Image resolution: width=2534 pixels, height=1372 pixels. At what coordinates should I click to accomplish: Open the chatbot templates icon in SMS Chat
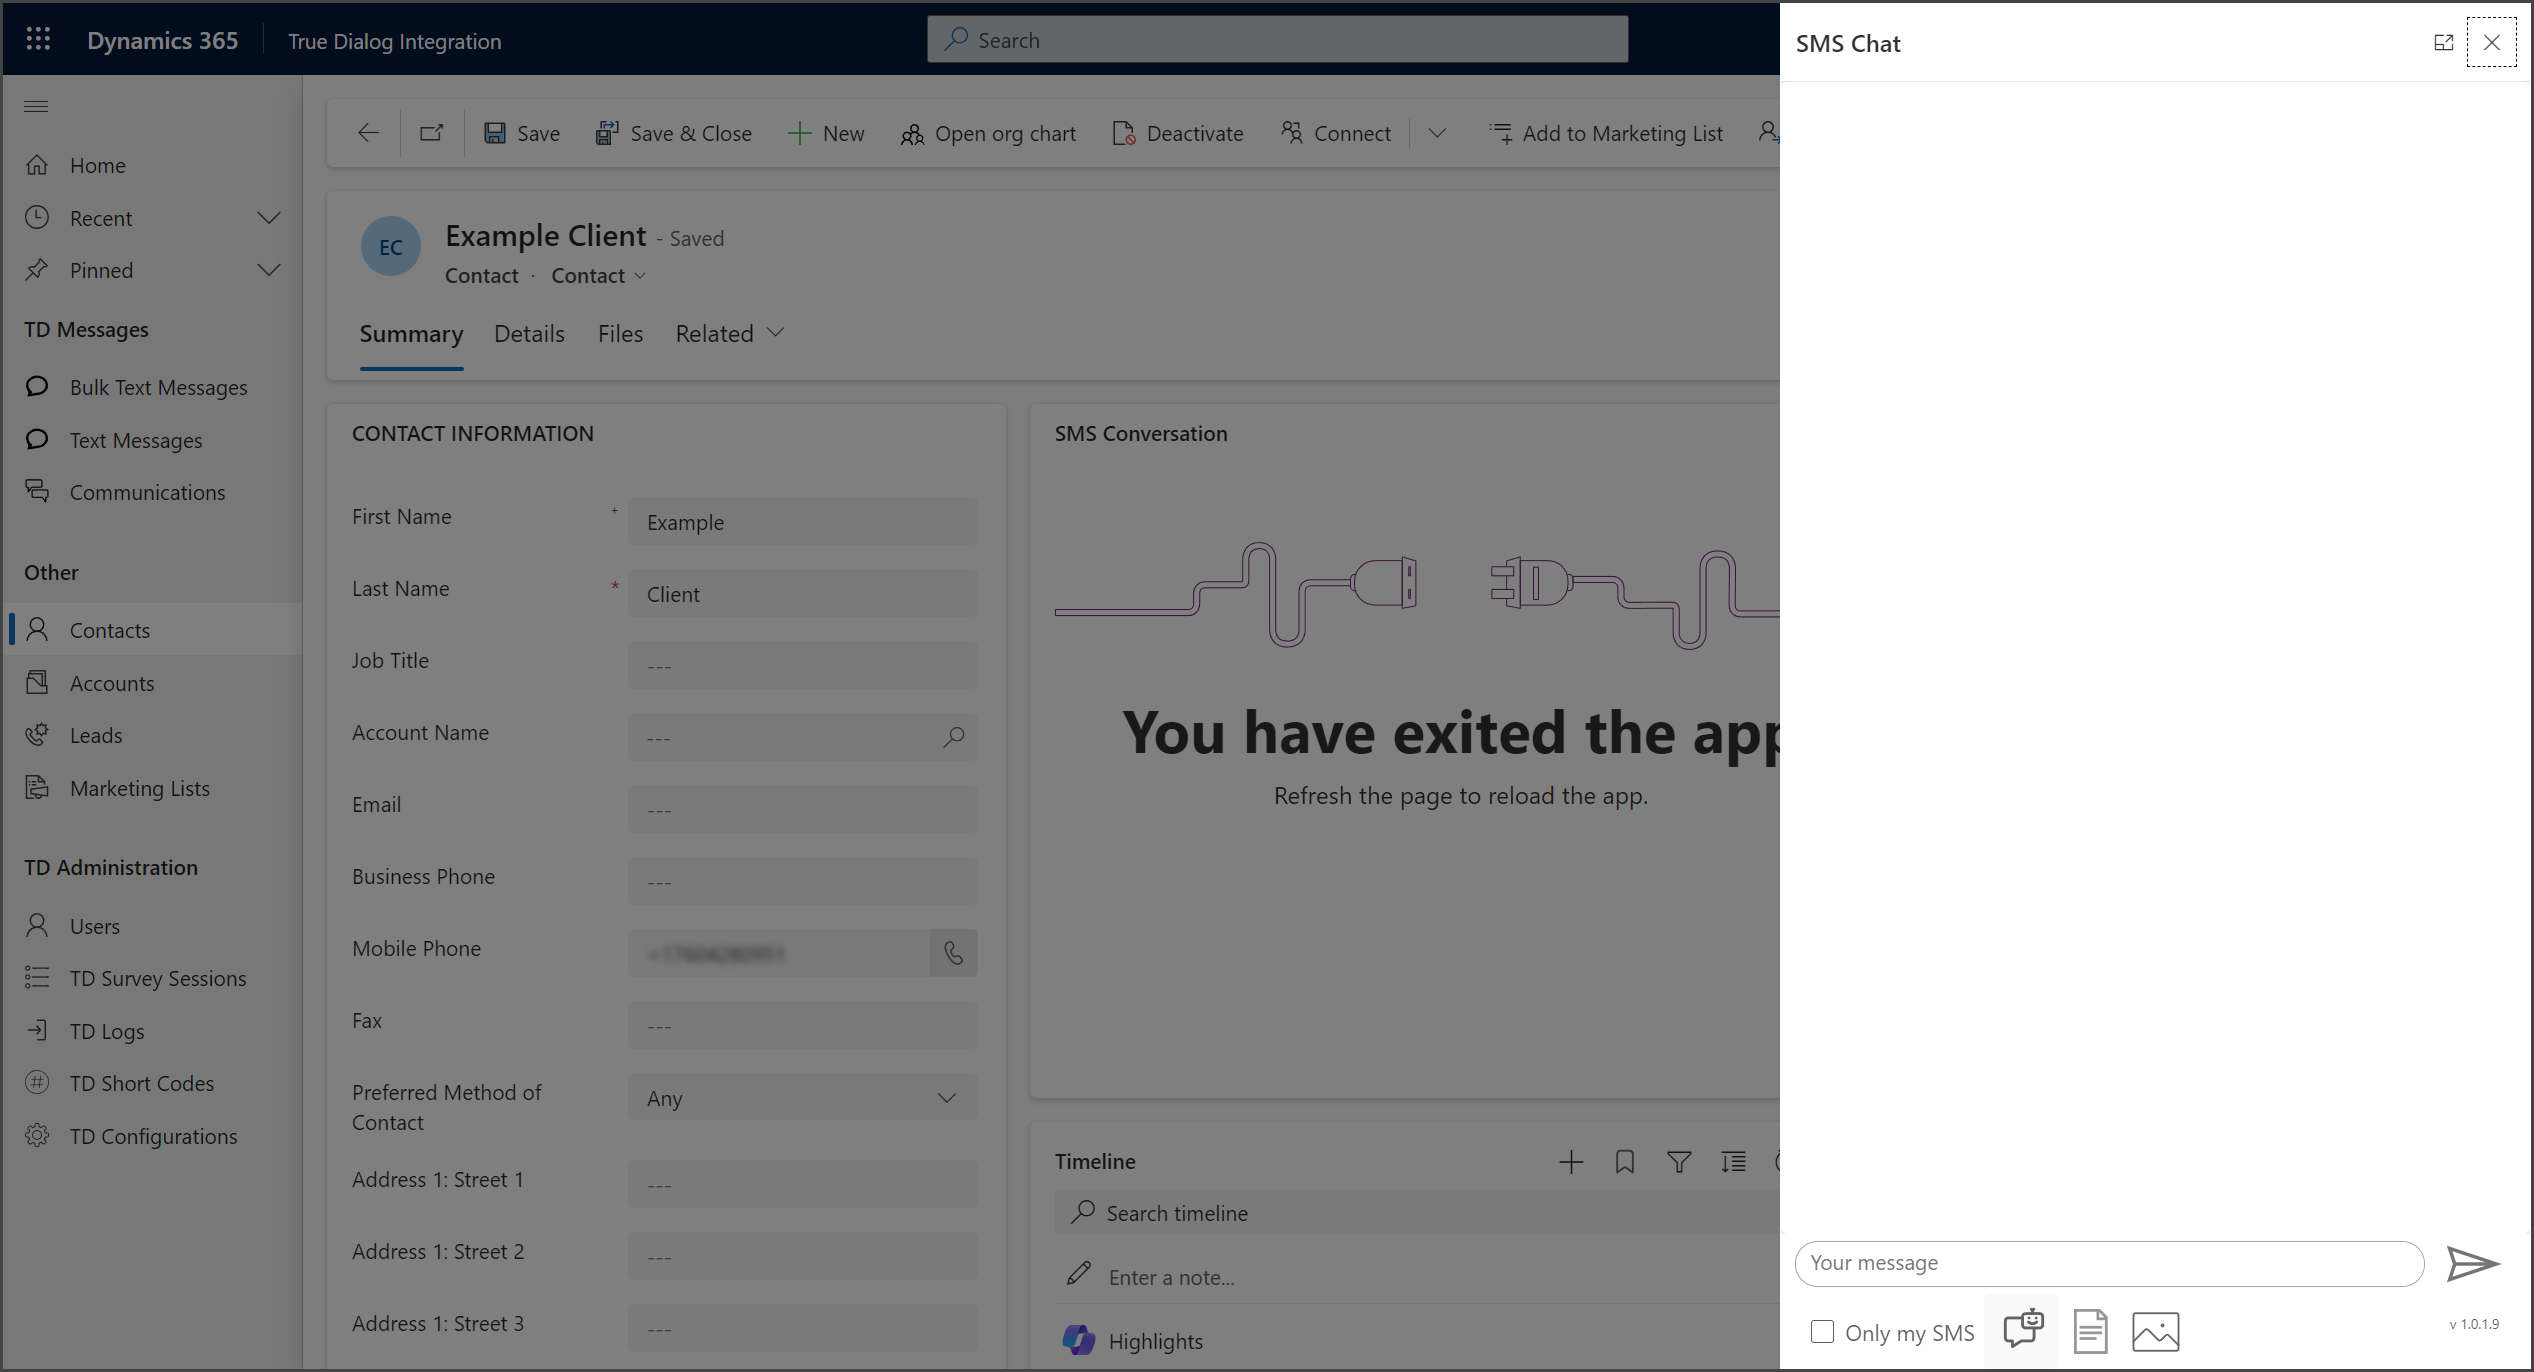pos(2023,1331)
